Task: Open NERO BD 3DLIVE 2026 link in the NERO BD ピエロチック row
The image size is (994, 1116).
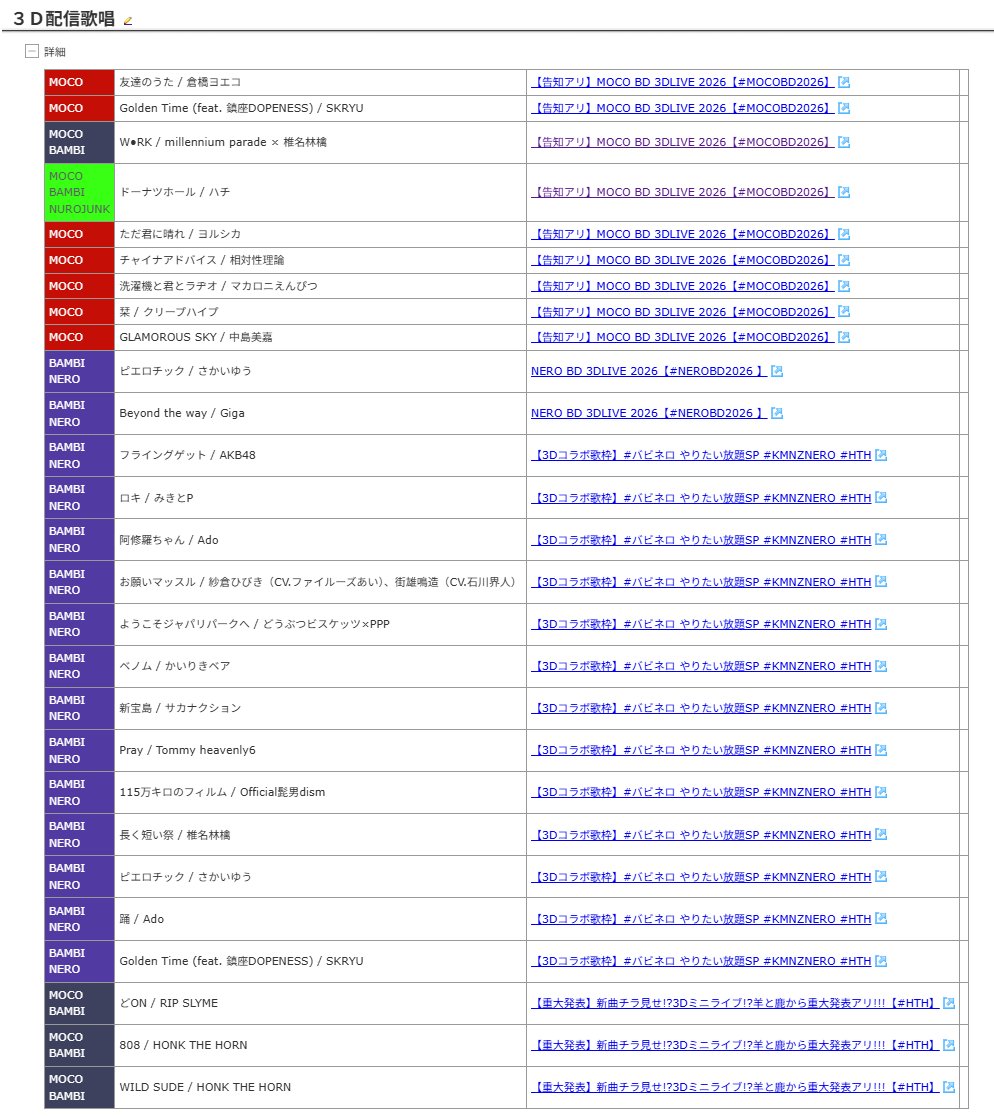Action: [x=649, y=371]
